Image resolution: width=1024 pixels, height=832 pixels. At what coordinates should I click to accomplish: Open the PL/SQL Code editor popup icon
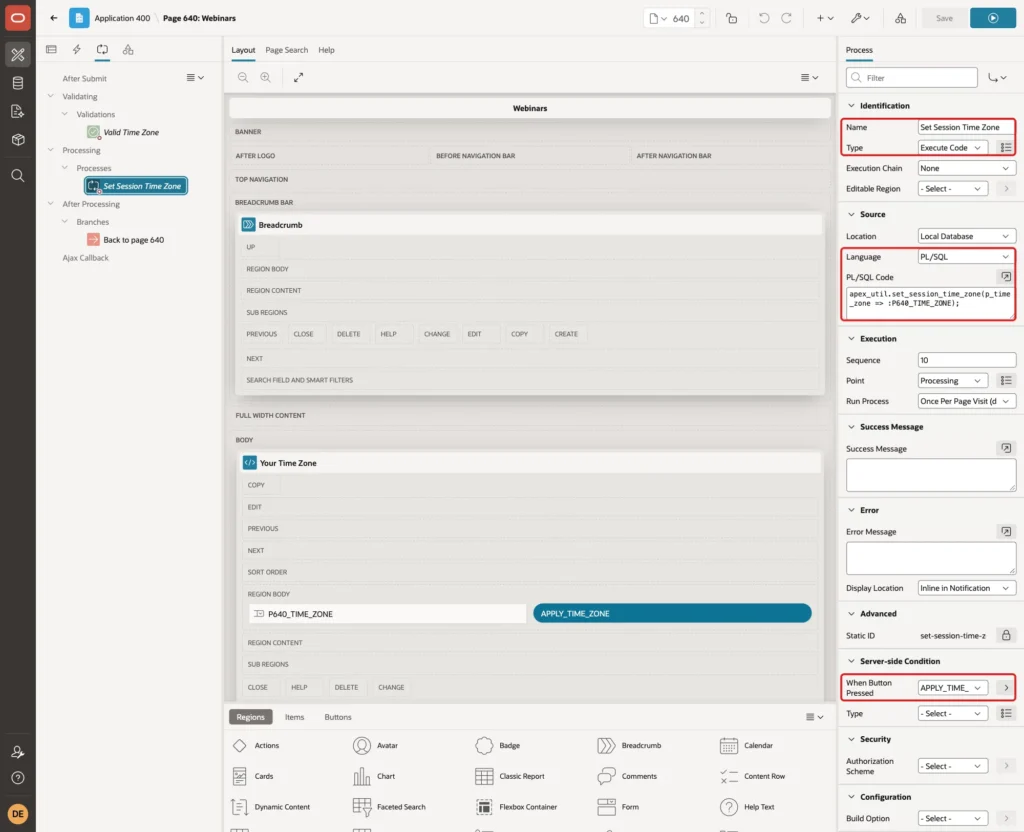tap(1006, 277)
